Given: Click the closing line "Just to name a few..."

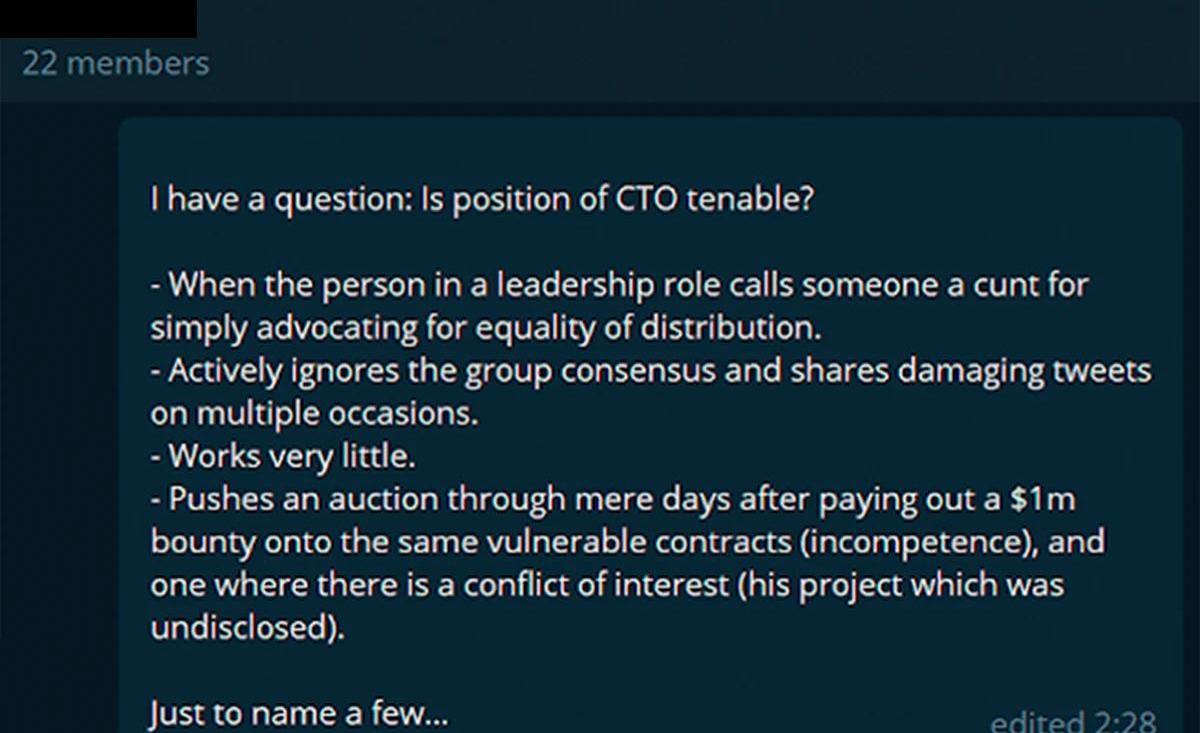Looking at the screenshot, I should [x=299, y=715].
